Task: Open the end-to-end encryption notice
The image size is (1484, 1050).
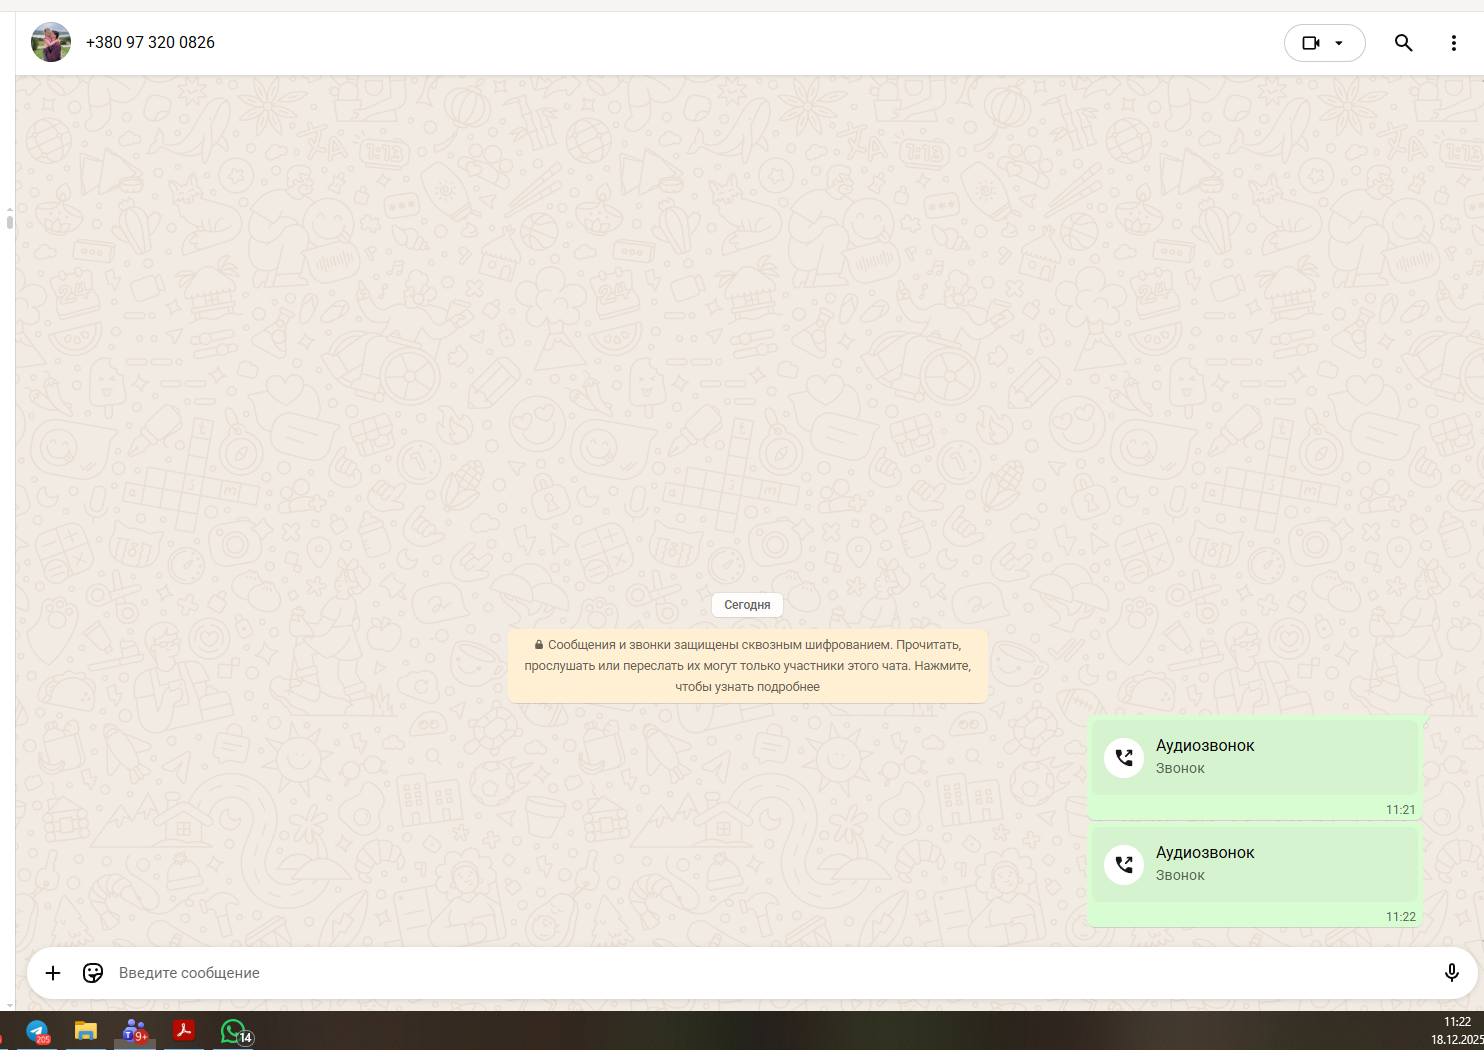Action: [747, 666]
